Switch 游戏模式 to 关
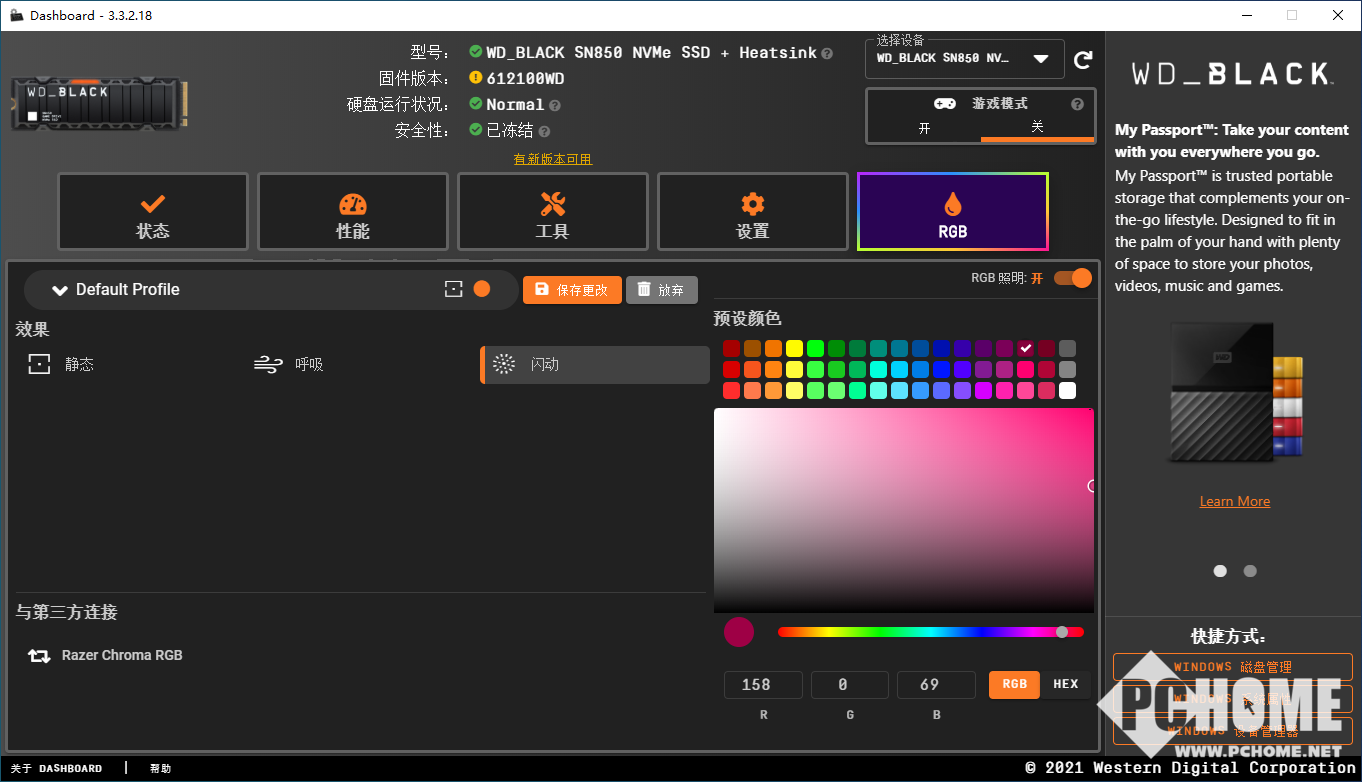Image resolution: width=1362 pixels, height=782 pixels. pyautogui.click(x=1037, y=128)
